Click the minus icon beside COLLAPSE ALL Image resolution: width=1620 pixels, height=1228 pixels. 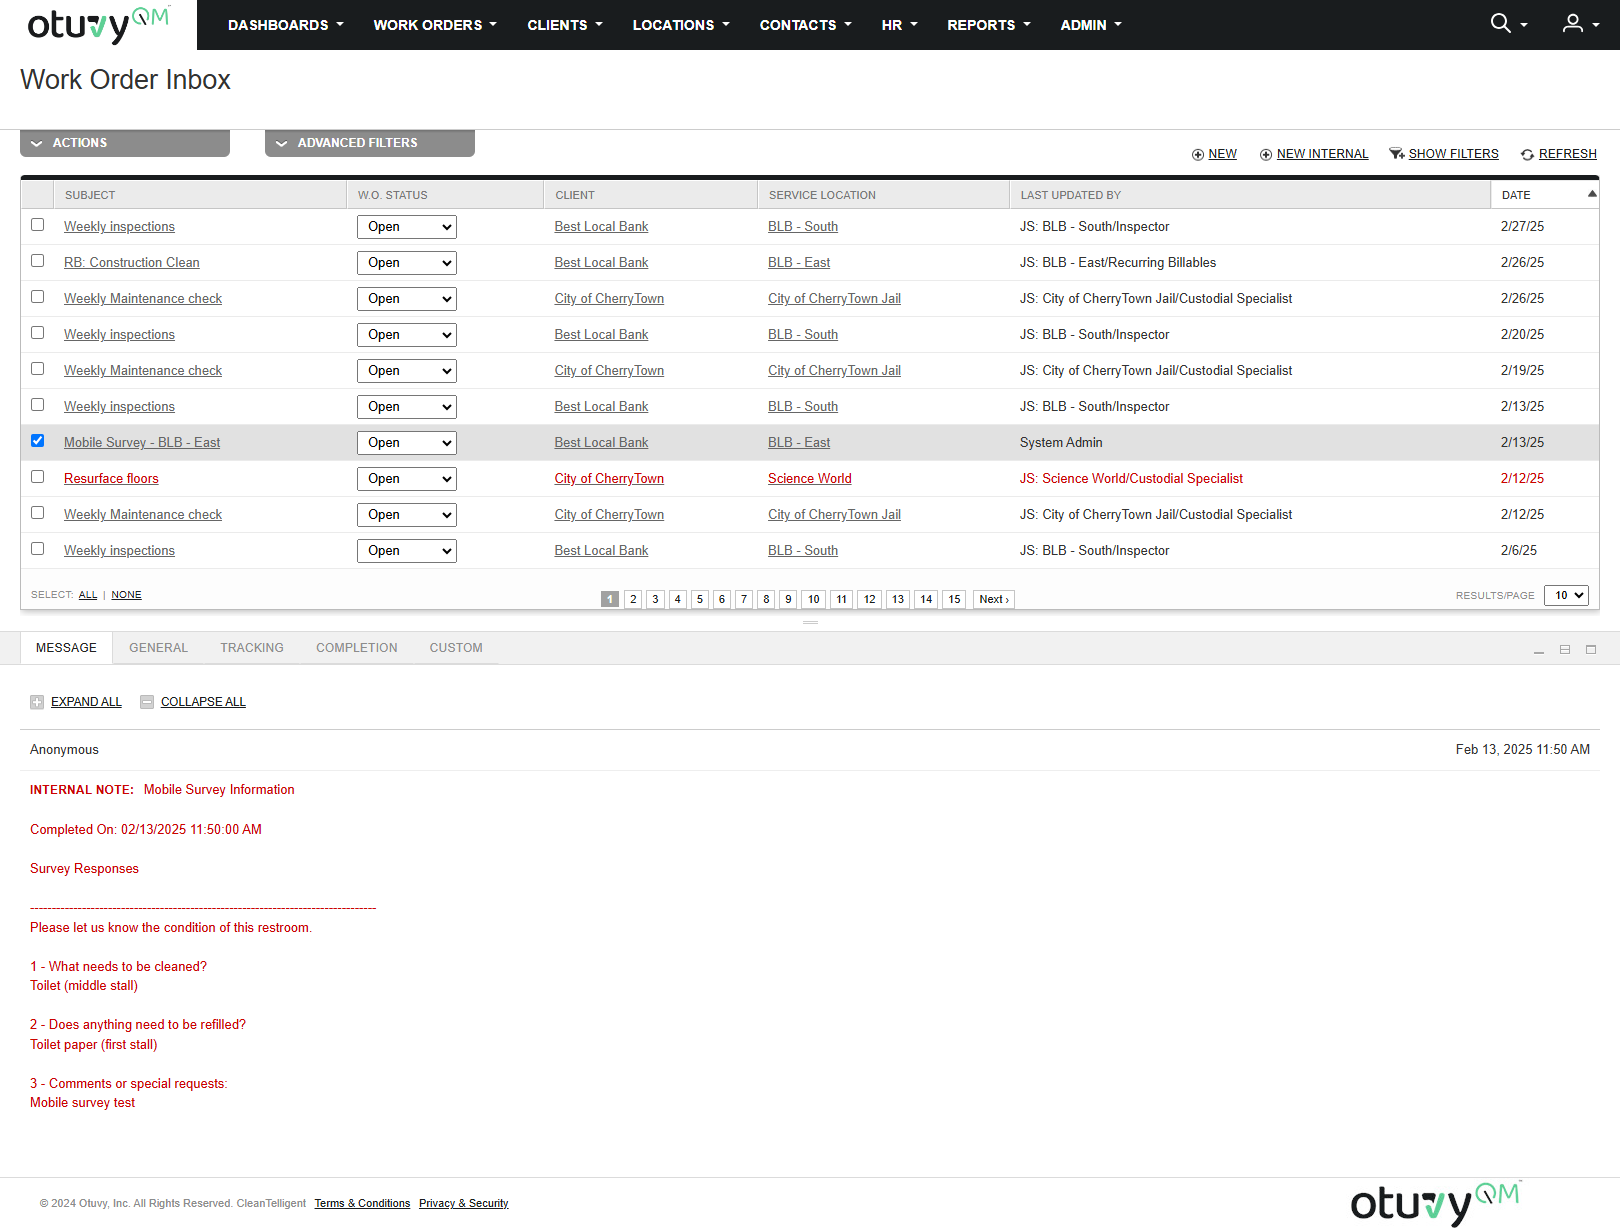147,702
